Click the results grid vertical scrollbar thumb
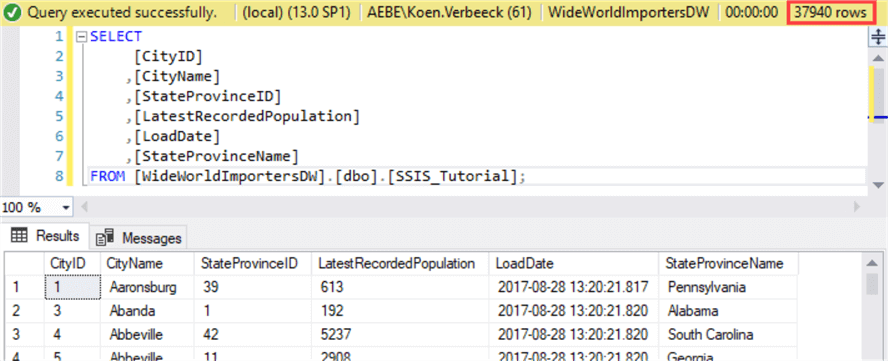Screen dimensions: 888x361 tap(872, 284)
